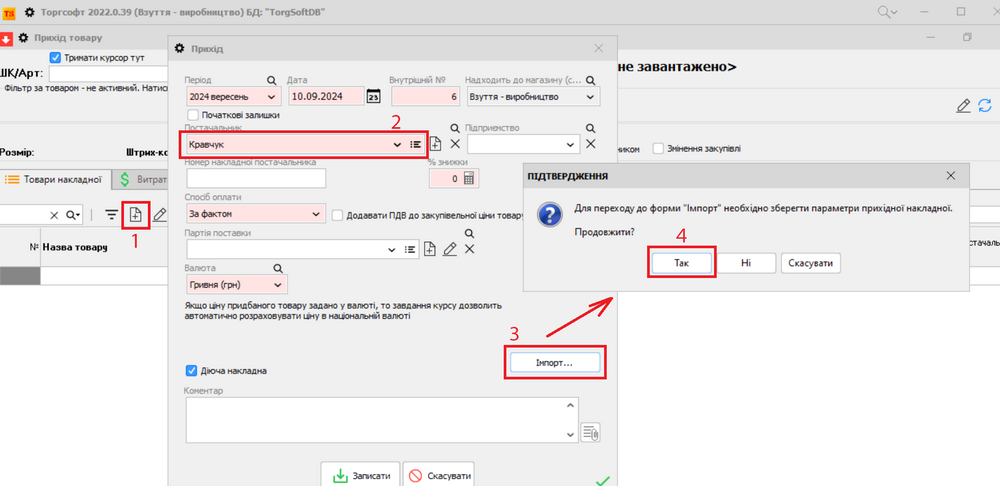
Task: Click the add new document icon in toolbar
Action: (135, 214)
